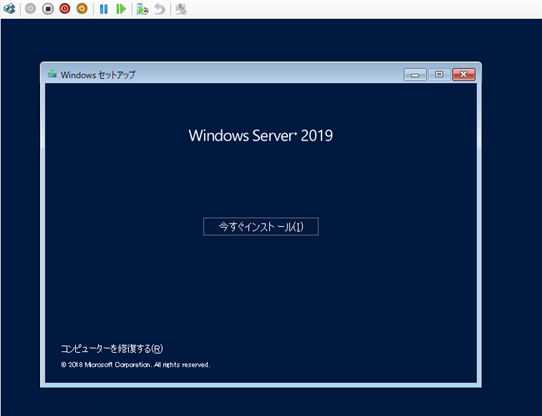This screenshot has height=416, width=542.
Task: Click the setup icon in the title bar
Action: point(52,74)
